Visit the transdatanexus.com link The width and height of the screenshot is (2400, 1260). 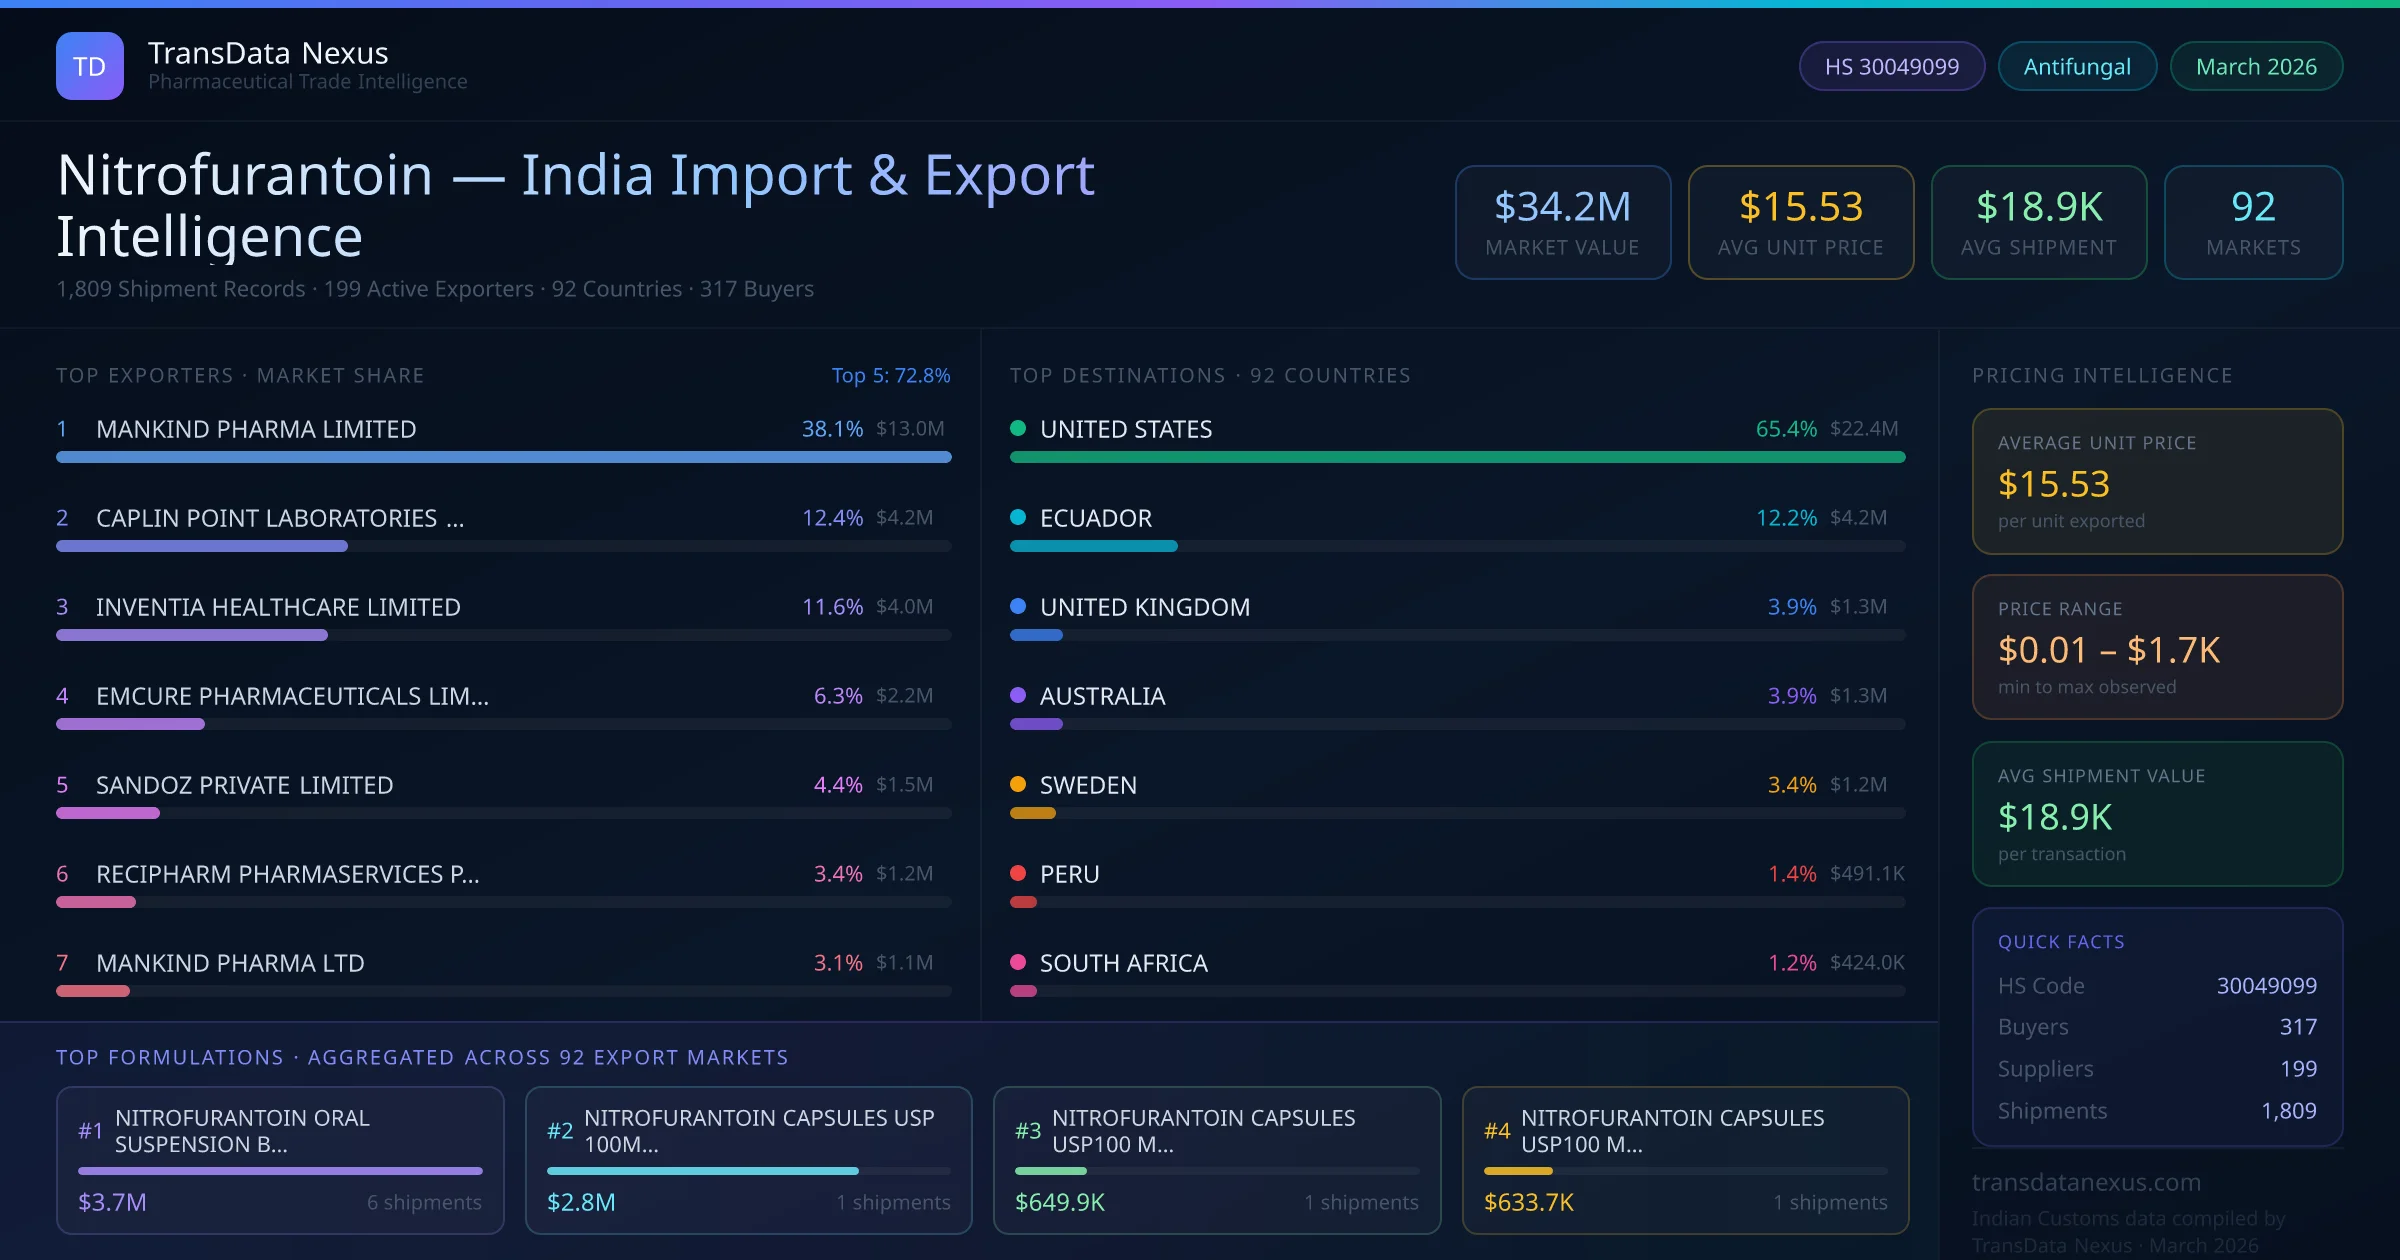2086,1182
